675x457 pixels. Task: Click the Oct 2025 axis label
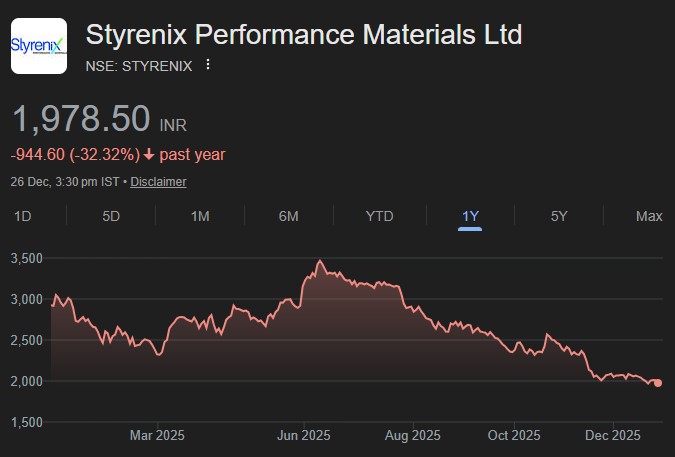[513, 435]
